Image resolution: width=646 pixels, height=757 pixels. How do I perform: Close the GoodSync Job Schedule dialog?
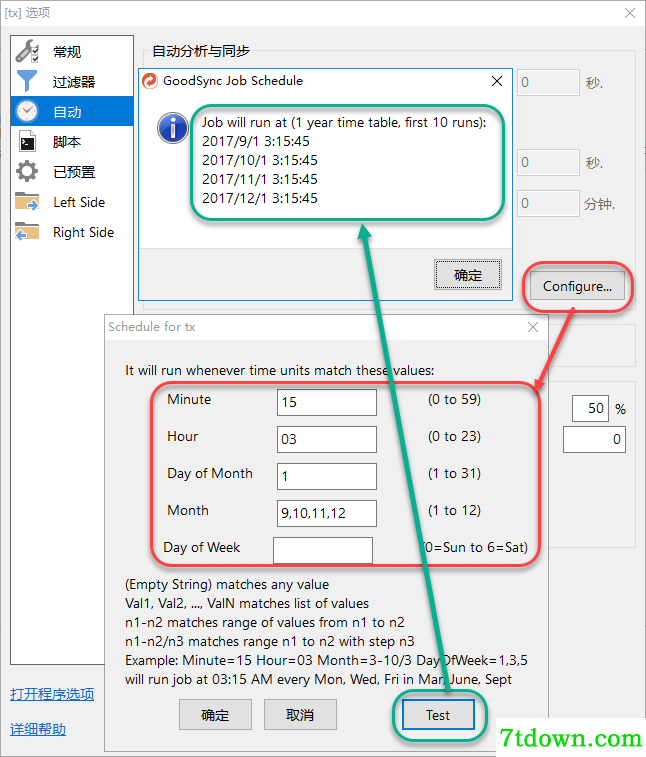[x=497, y=81]
